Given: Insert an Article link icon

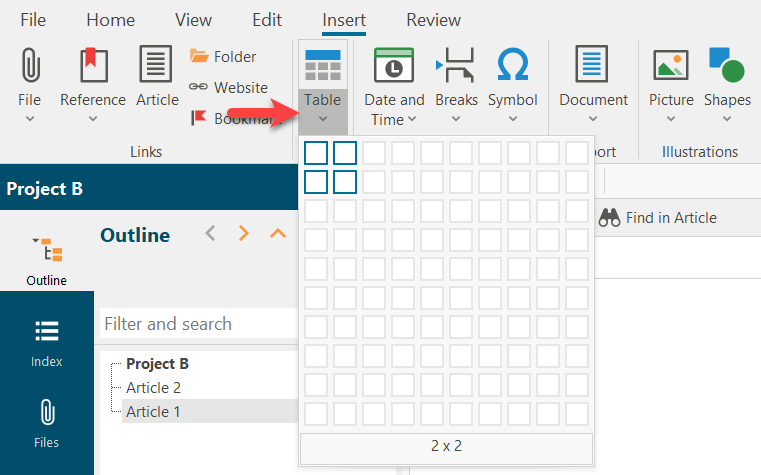Looking at the screenshot, I should [156, 66].
